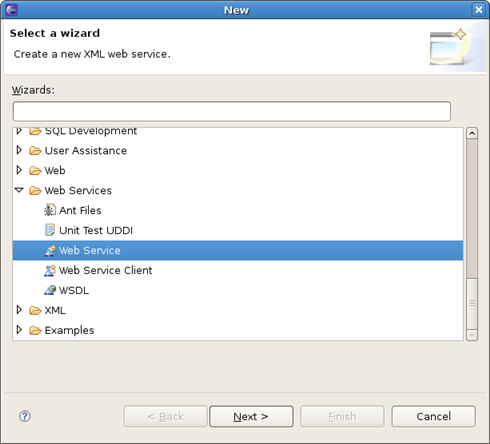The height and width of the screenshot is (444, 490).
Task: Select the SQL Development label
Action: [91, 131]
